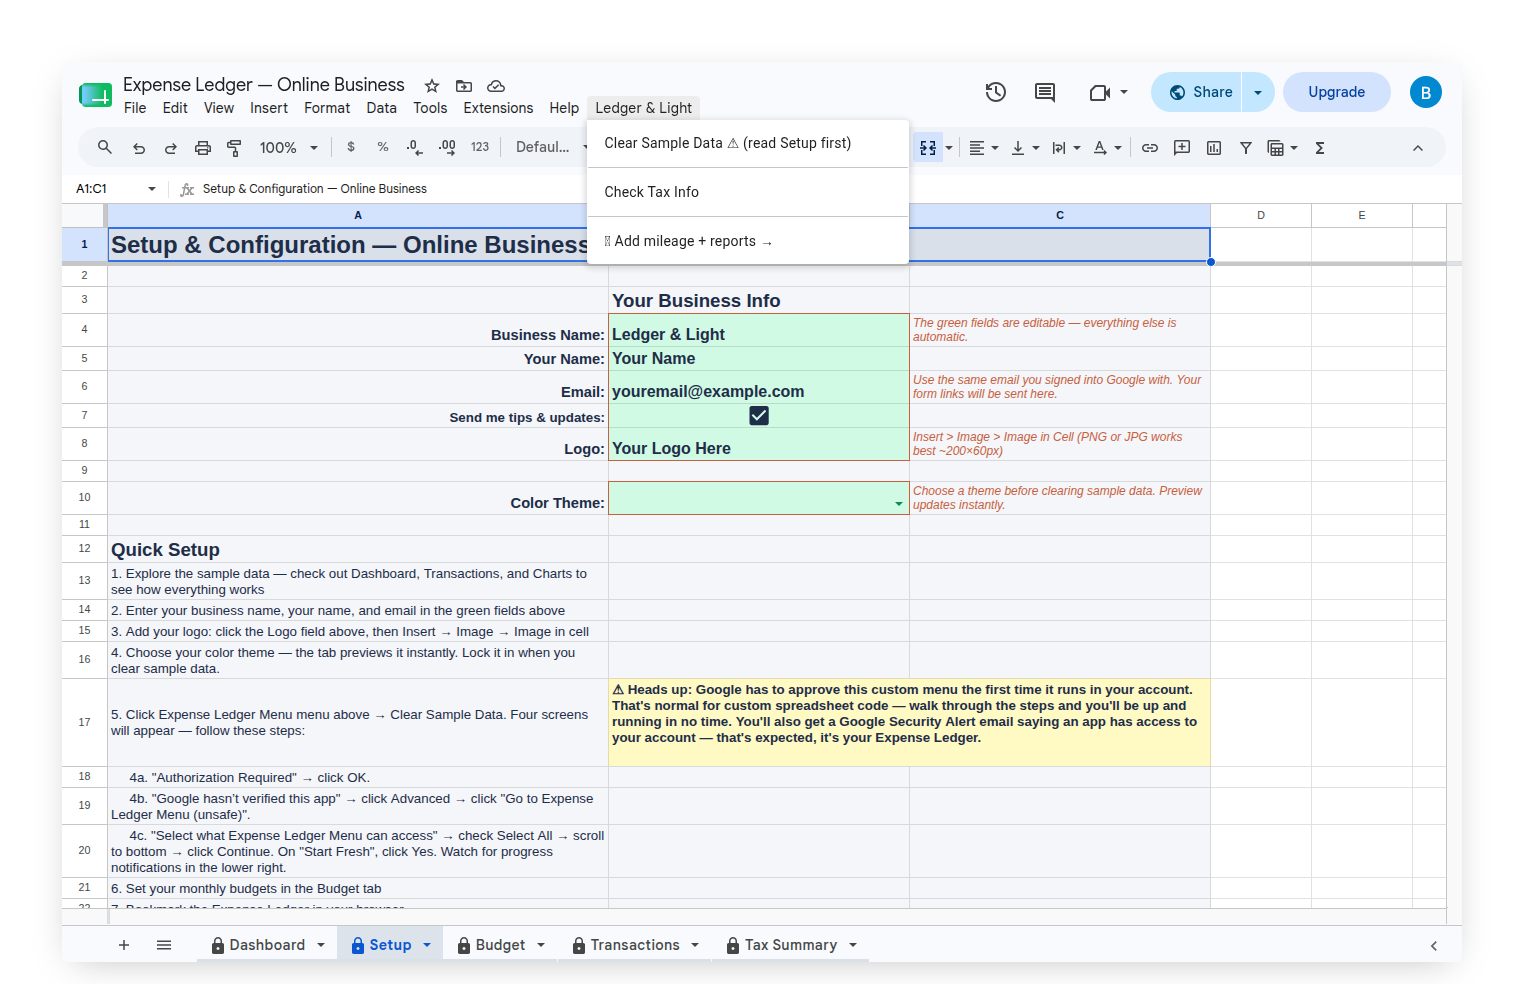The height and width of the screenshot is (984, 1524).
Task: Click the formula bar content
Action: (x=315, y=188)
